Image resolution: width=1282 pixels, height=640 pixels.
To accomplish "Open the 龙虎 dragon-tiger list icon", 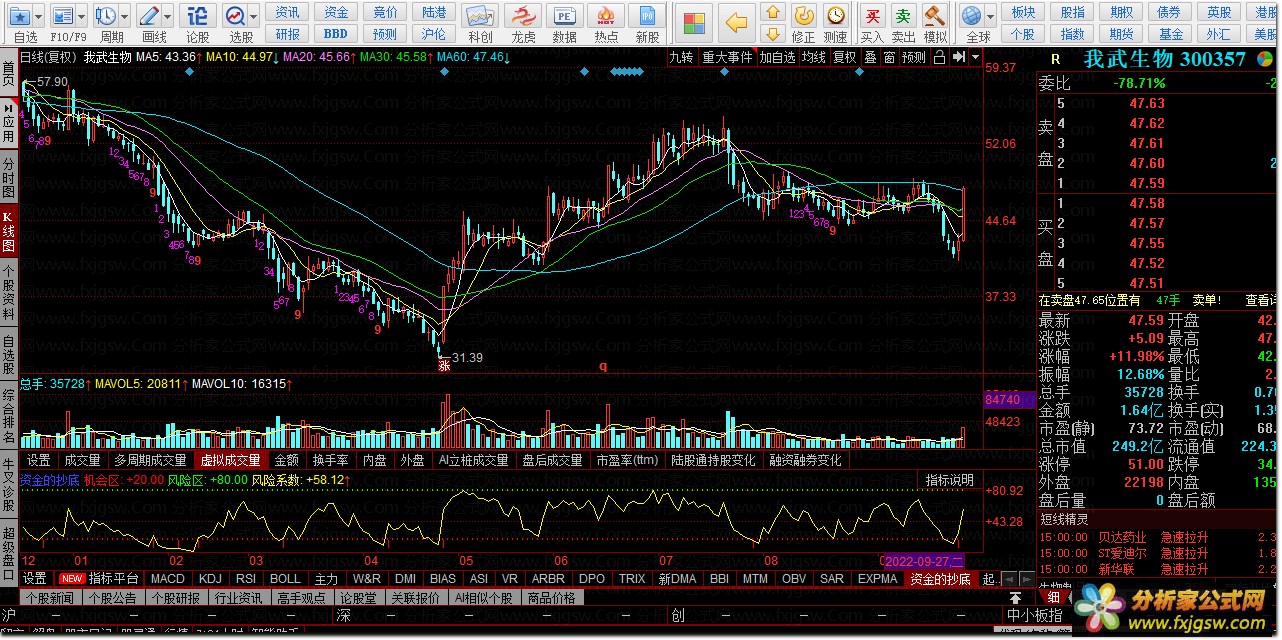I will [523, 17].
